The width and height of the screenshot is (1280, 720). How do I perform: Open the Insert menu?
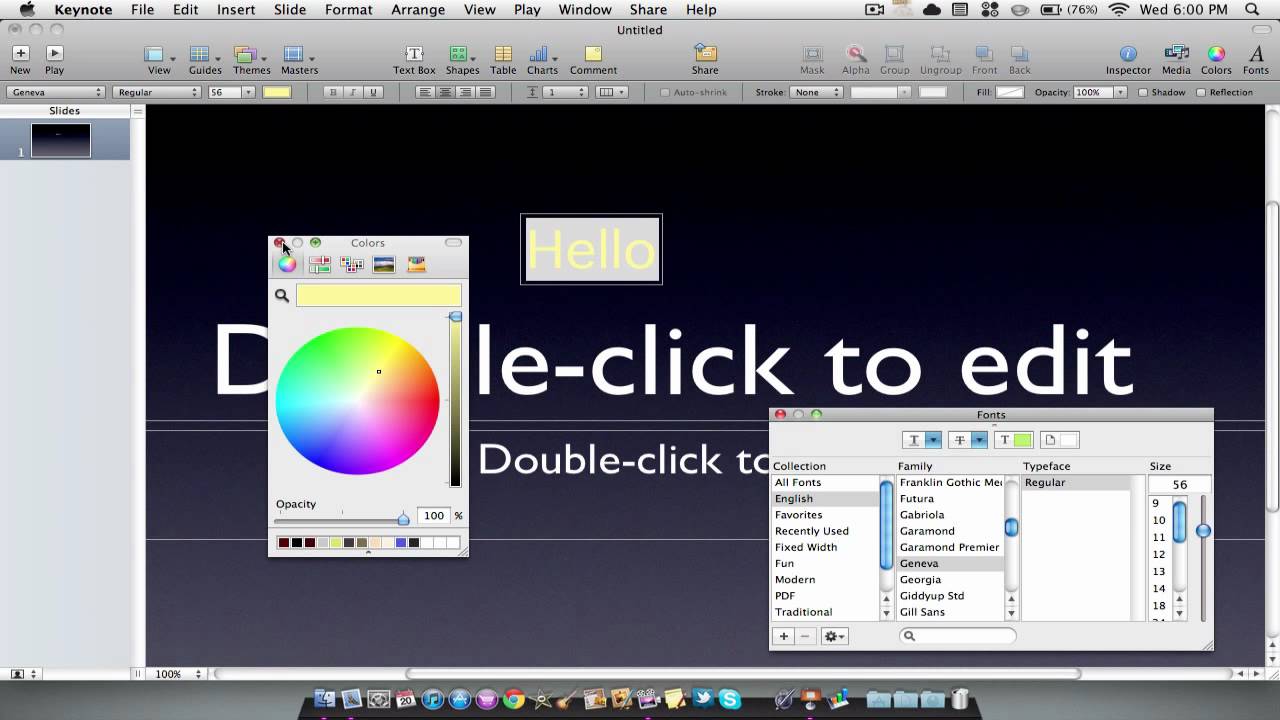pyautogui.click(x=236, y=10)
